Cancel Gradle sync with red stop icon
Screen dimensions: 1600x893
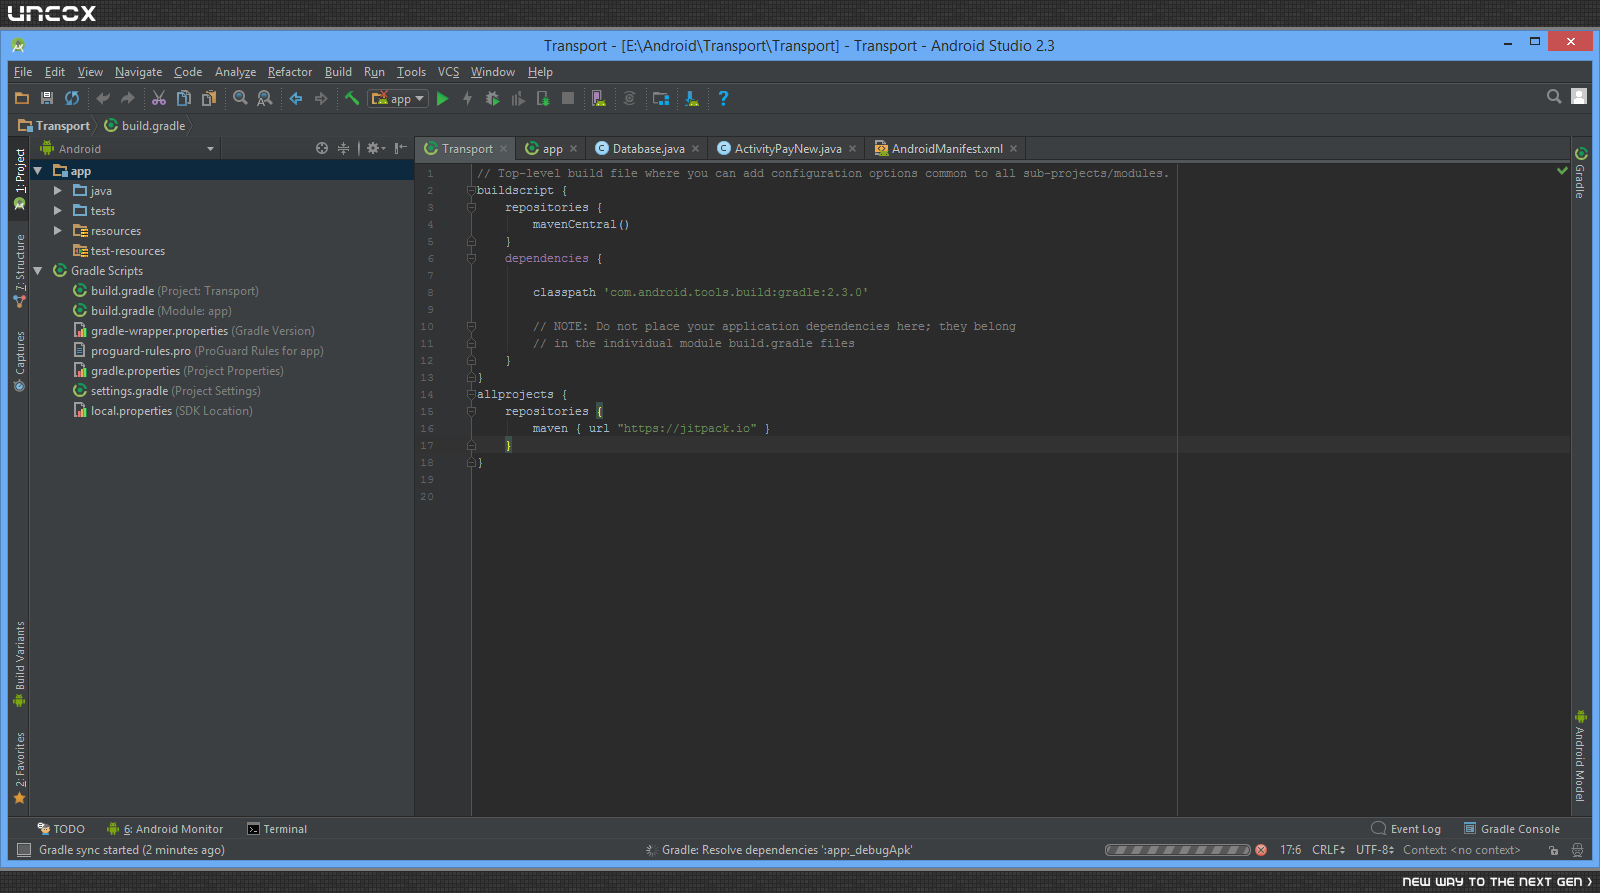(1261, 850)
